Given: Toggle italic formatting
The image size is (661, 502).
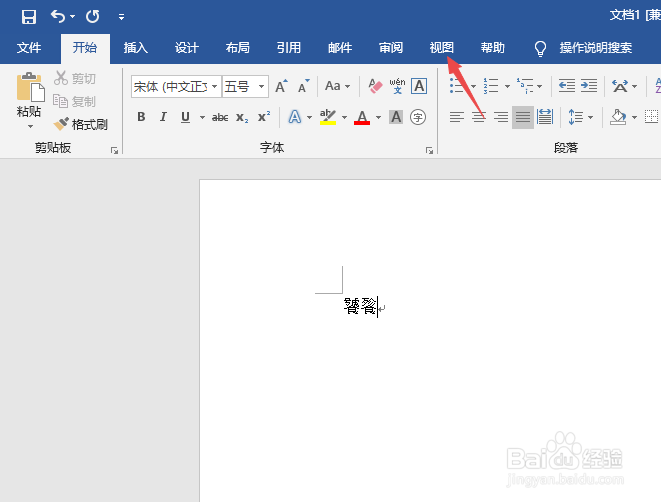Looking at the screenshot, I should point(163,117).
